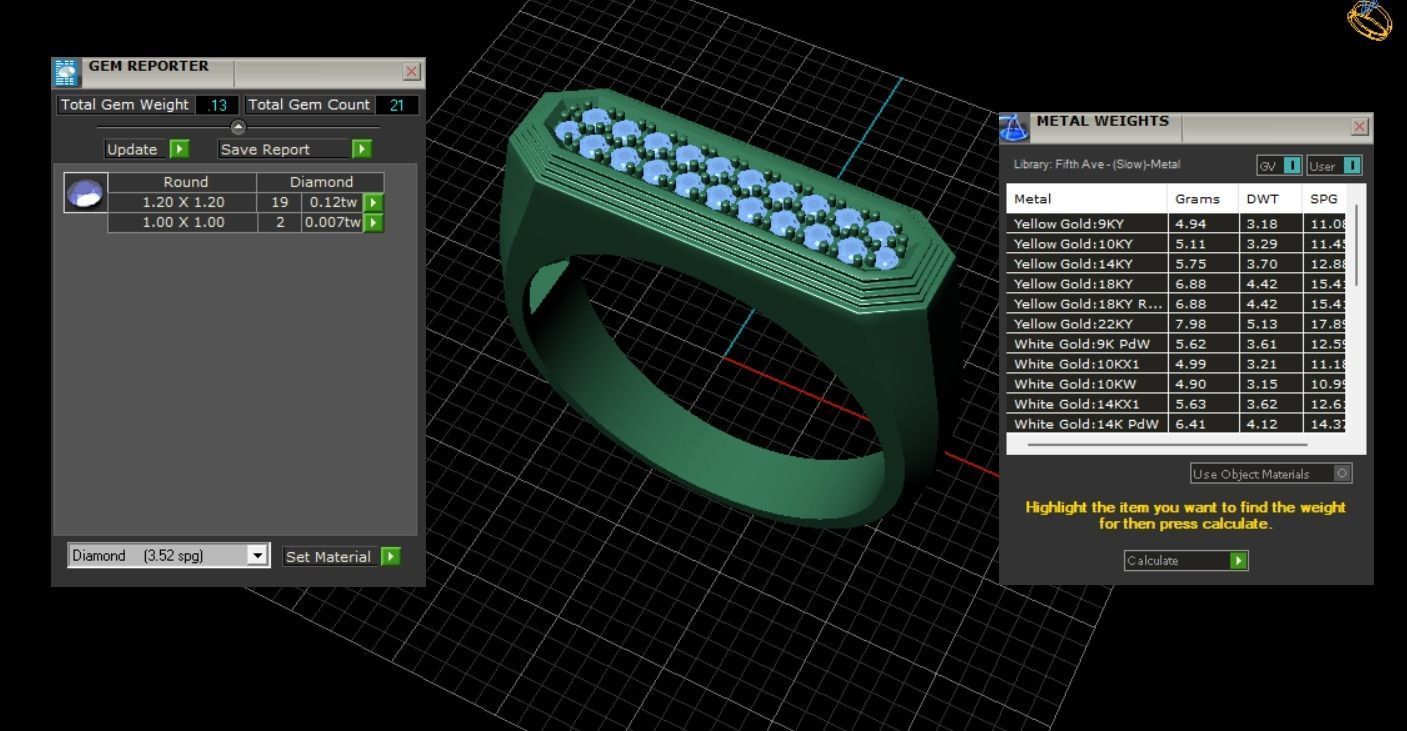Select the Yellow Gold:22KY row
This screenshot has width=1407, height=731.
click(1178, 323)
